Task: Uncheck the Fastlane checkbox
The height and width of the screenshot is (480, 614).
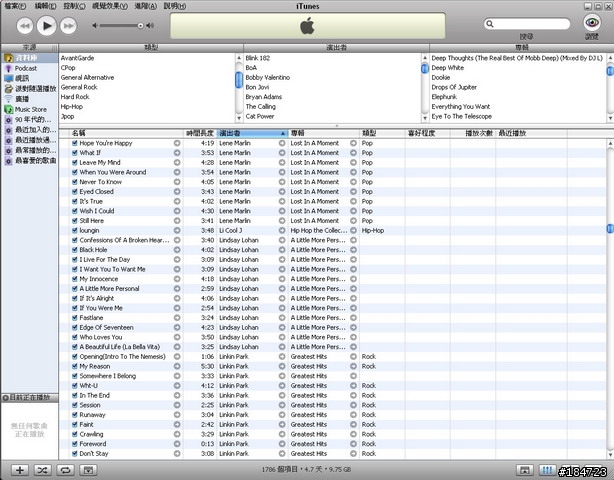Action: coord(74,318)
